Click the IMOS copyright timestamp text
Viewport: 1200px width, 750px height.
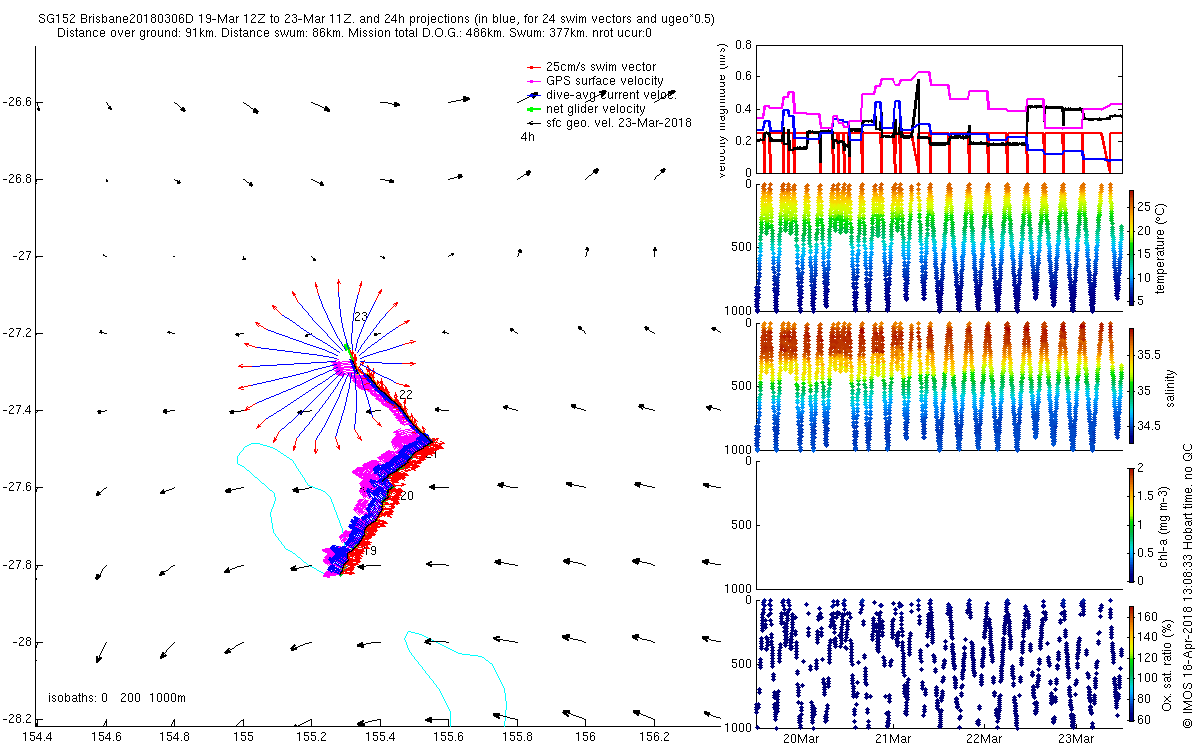[x=1188, y=586]
